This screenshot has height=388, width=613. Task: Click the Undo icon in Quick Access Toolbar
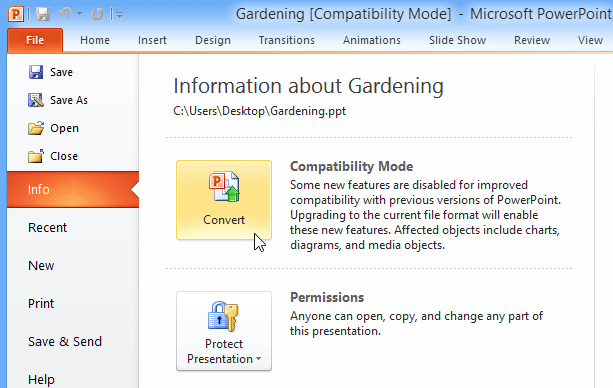click(65, 14)
